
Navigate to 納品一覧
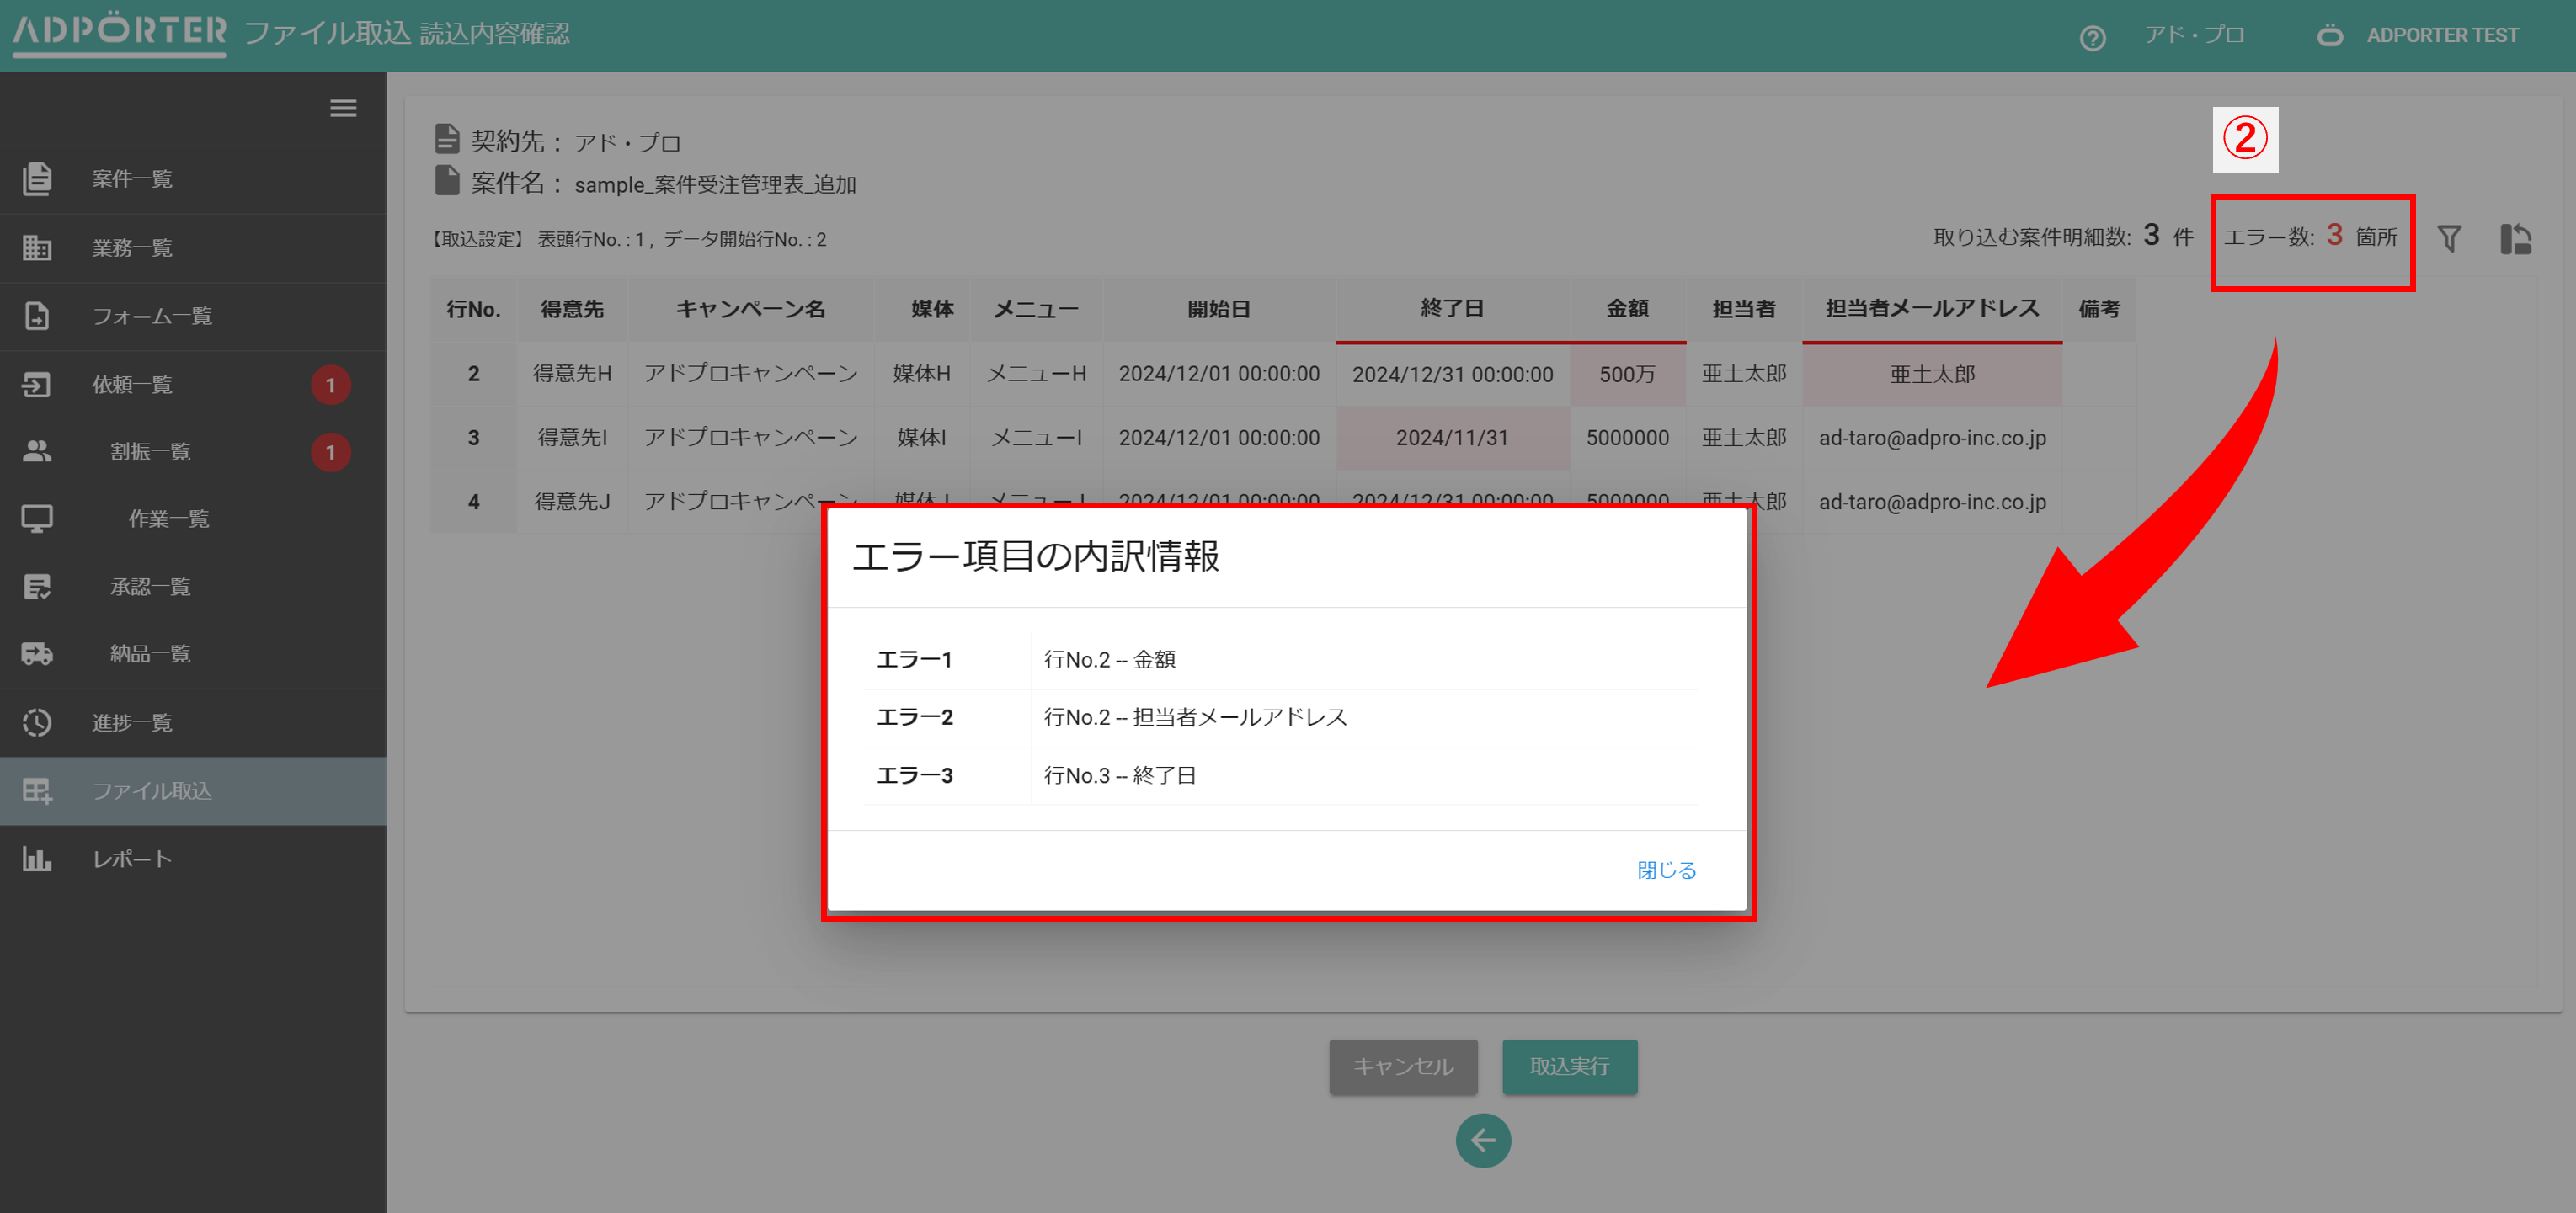(193, 654)
